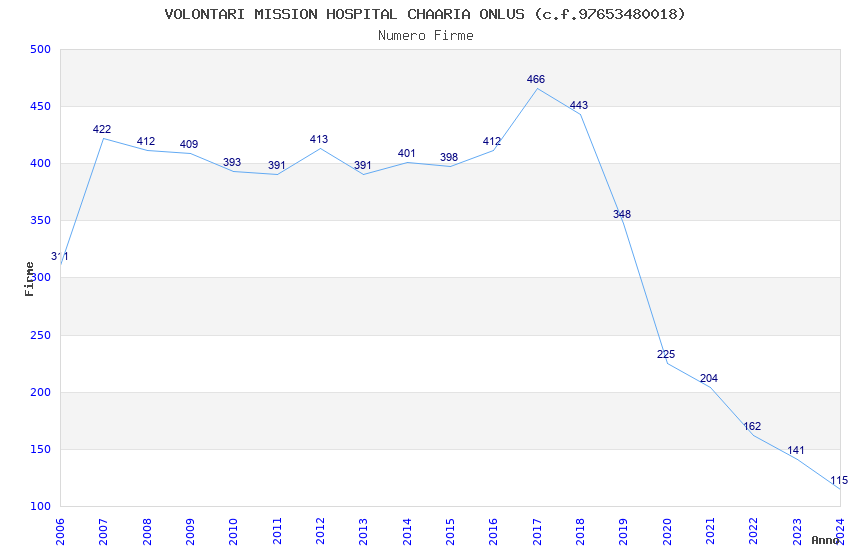Click the 401 value label

407,153
